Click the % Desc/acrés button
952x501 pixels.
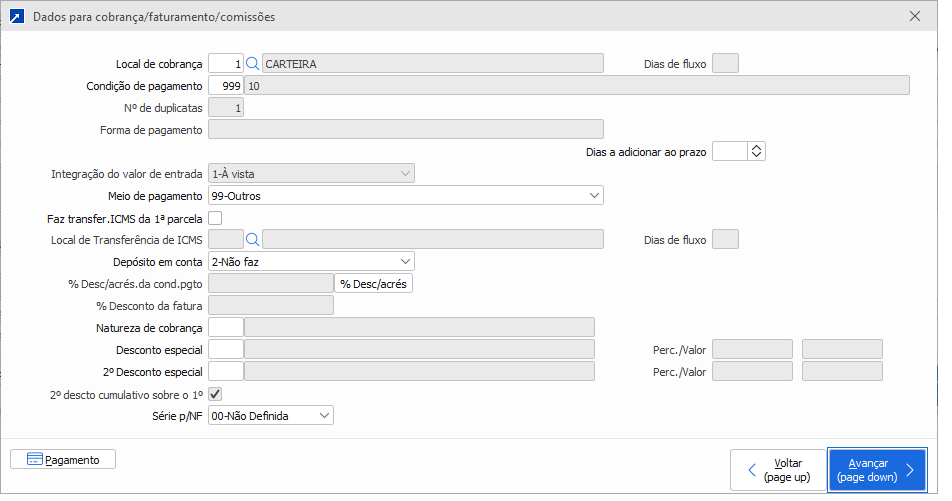click(x=374, y=283)
